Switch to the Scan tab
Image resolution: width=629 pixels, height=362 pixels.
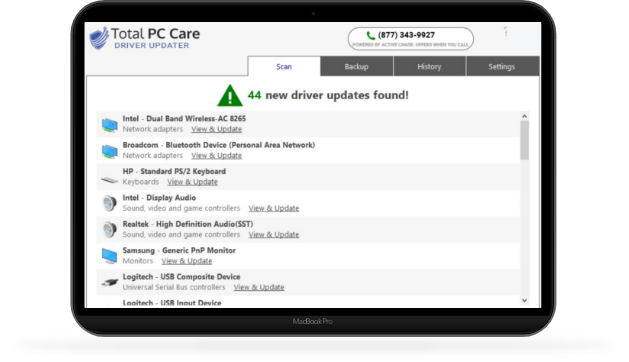coord(284,67)
